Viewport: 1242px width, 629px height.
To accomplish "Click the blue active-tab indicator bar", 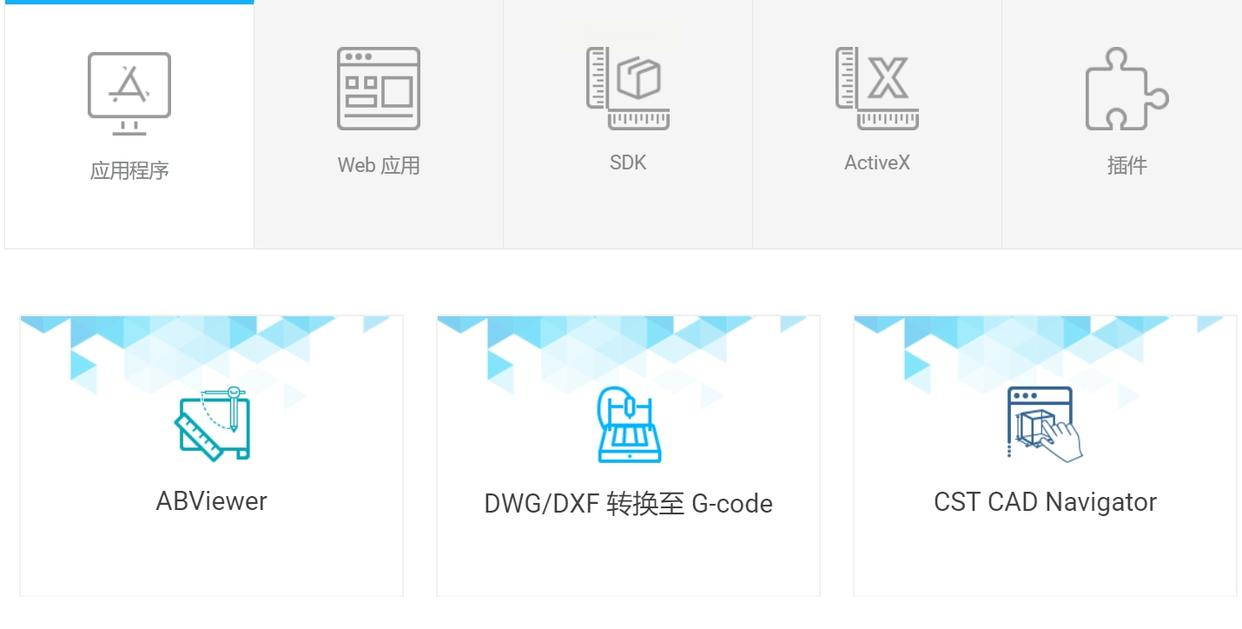I will click(129, 2).
